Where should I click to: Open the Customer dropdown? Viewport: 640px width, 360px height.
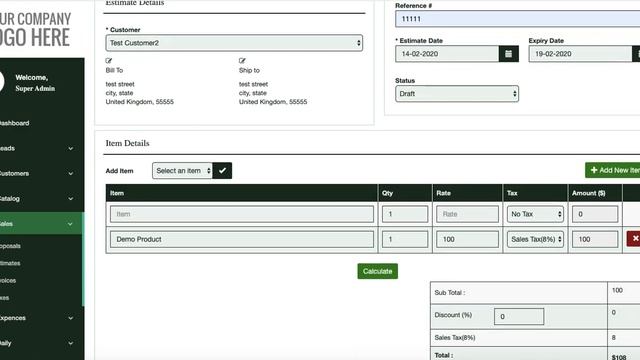coord(234,43)
